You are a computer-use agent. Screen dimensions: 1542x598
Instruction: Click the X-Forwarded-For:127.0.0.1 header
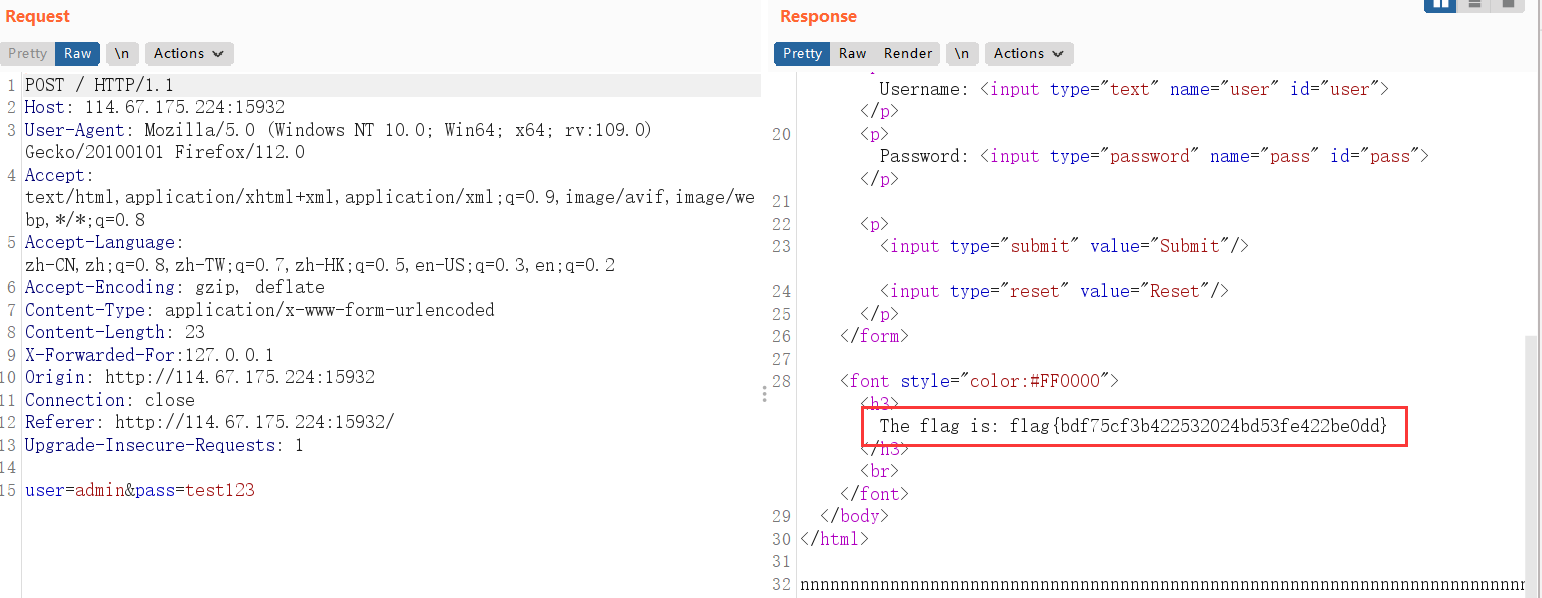tap(149, 355)
